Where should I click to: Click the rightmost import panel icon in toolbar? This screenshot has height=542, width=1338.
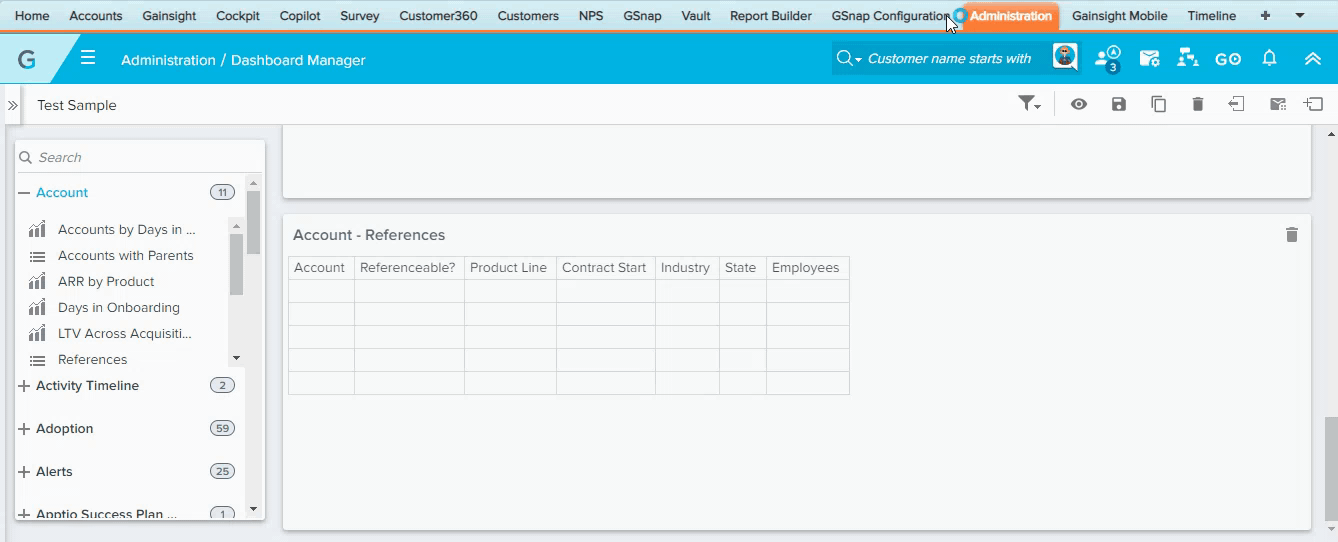click(1314, 104)
